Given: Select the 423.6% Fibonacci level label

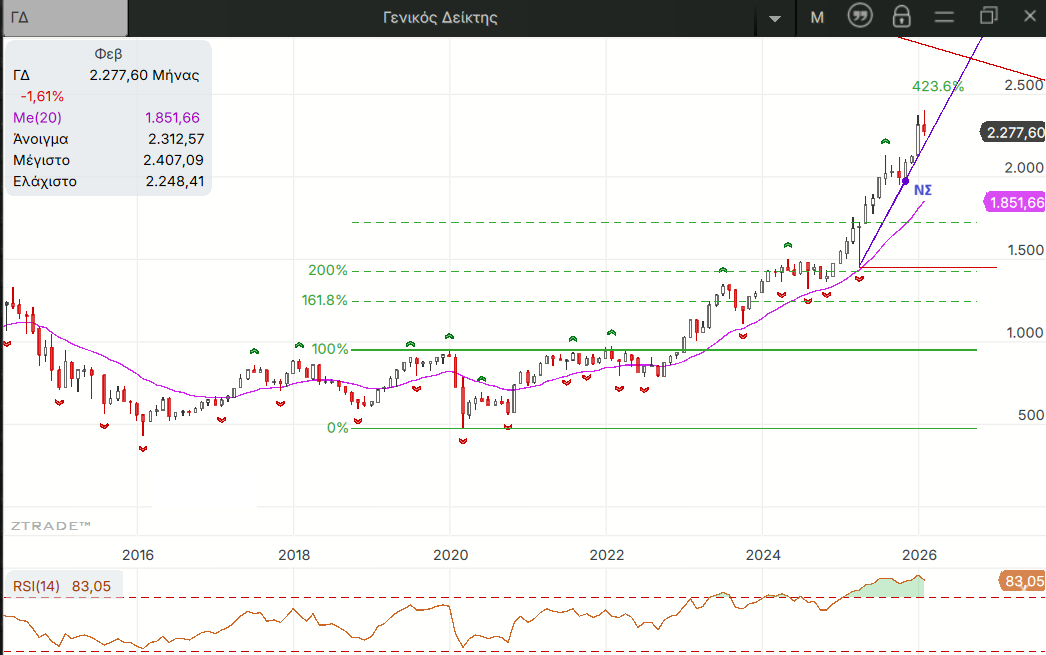Looking at the screenshot, I should [x=937, y=86].
